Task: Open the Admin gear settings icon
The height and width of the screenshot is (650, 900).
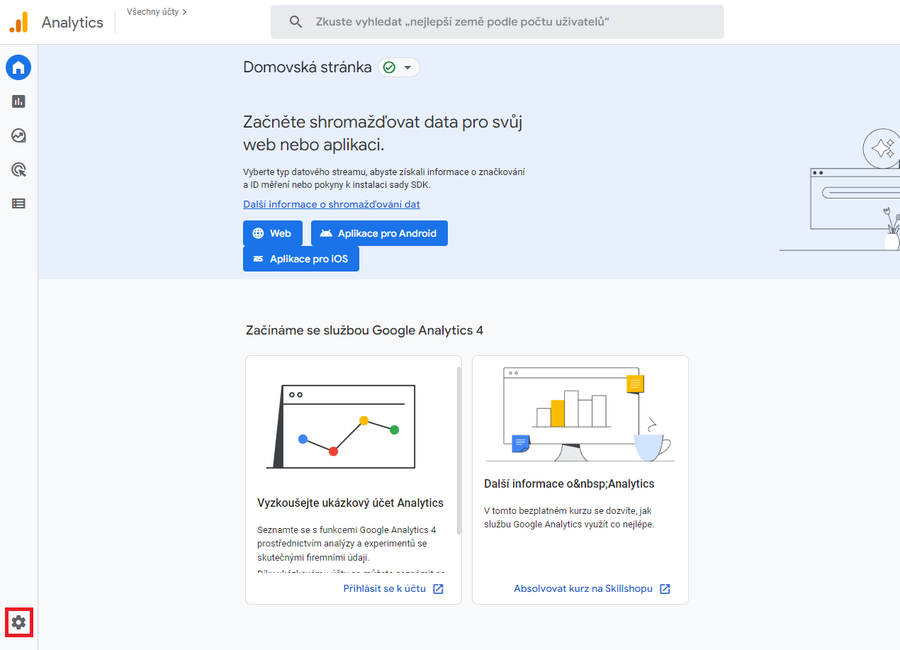Action: 18,622
